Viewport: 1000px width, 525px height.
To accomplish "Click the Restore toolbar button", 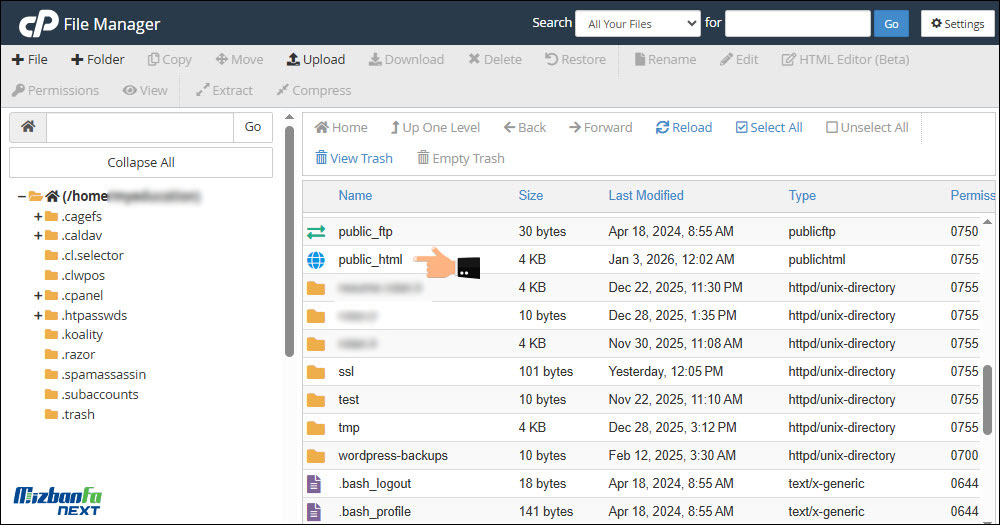I will (575, 59).
